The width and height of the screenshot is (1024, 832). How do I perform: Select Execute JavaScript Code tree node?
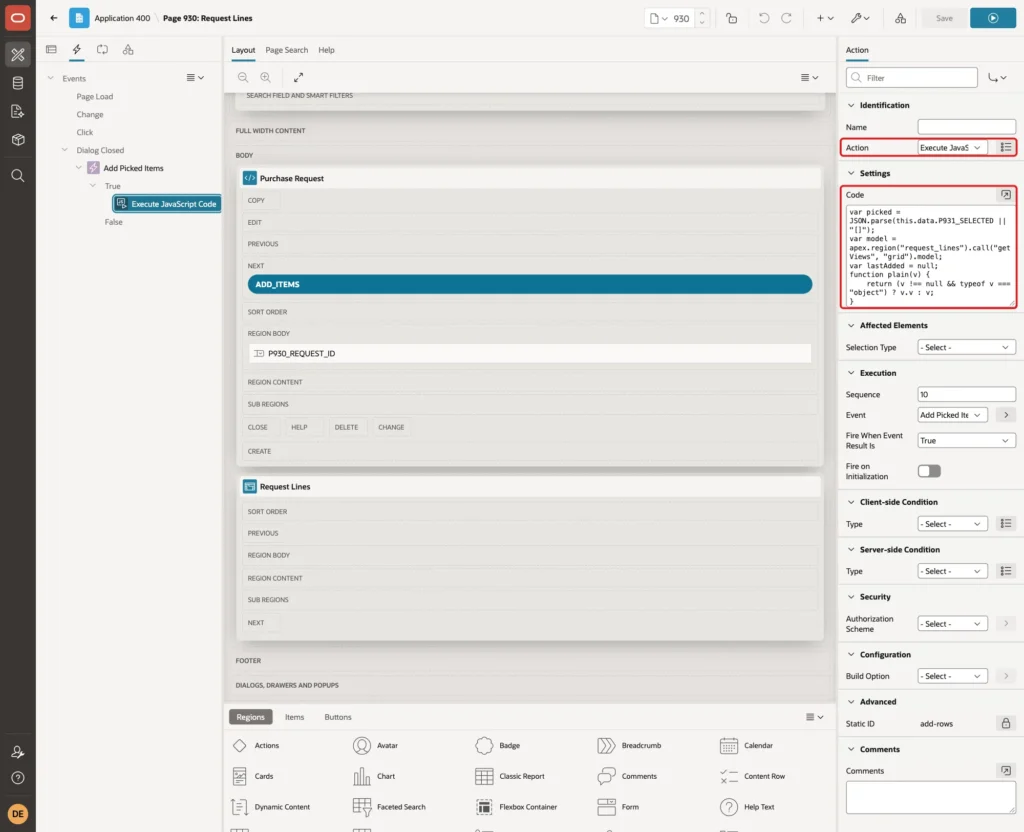(x=167, y=204)
